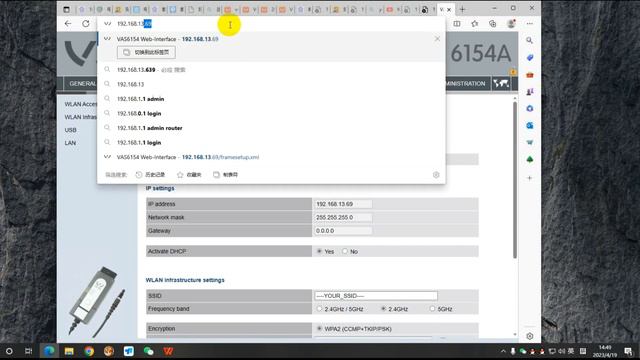This screenshot has height=360, width=640.
Task: Open split screen icon in toolbar
Action: click(x=457, y=24)
